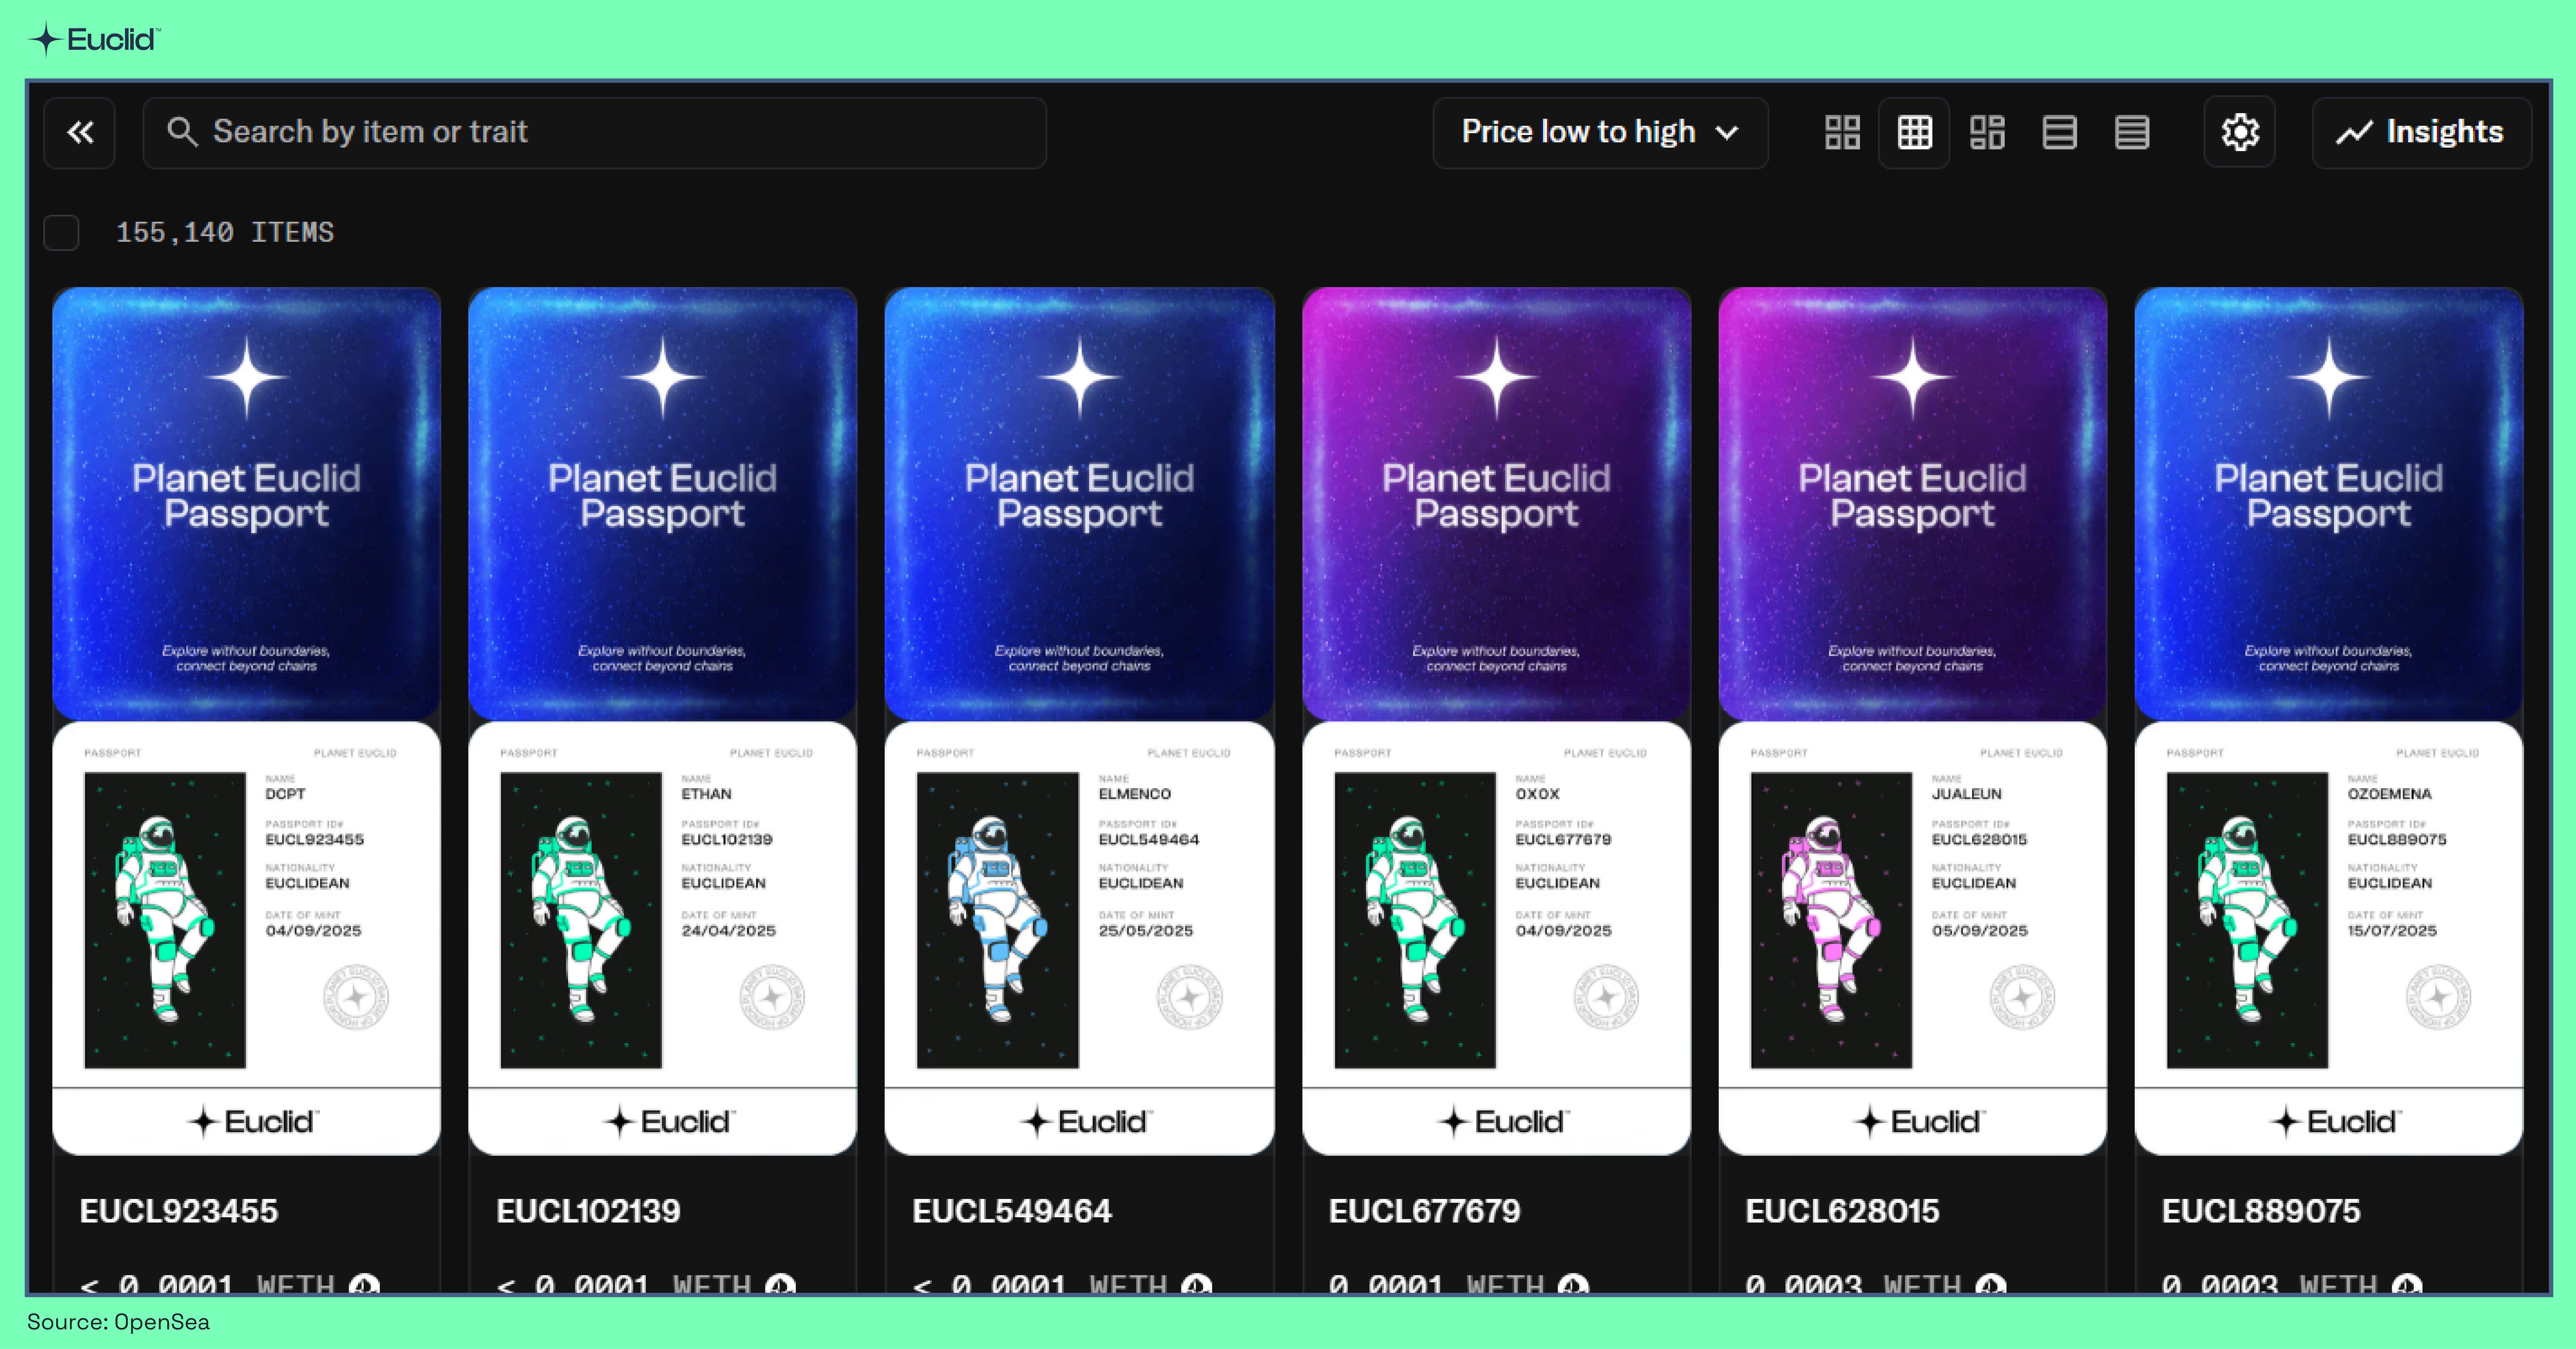Image resolution: width=2576 pixels, height=1349 pixels.
Task: Open the EUCL549464 item title
Action: [x=1012, y=1211]
